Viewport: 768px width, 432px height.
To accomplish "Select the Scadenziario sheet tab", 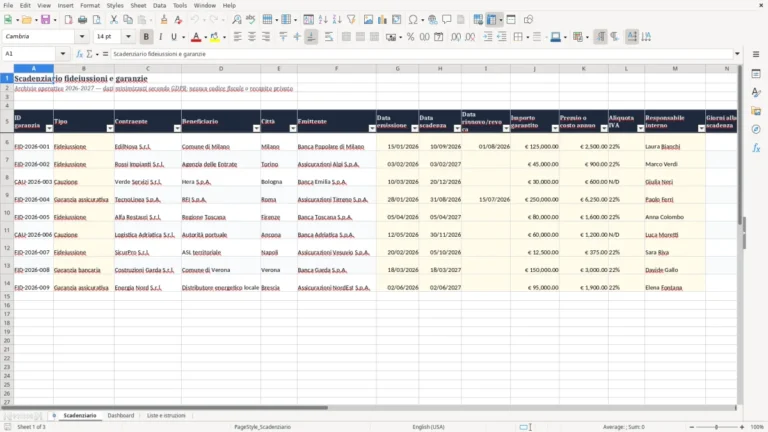I will [x=80, y=415].
